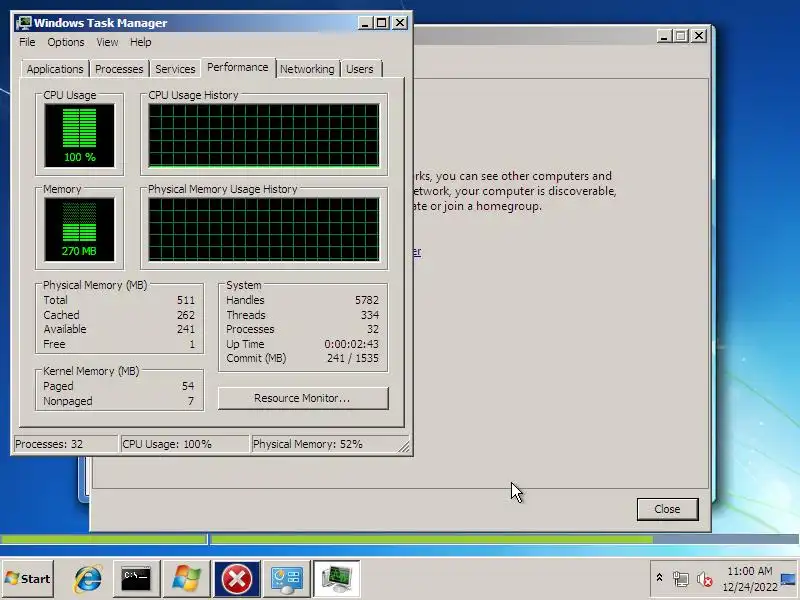
Task: Close the background dialog with X
Action: pos(698,36)
